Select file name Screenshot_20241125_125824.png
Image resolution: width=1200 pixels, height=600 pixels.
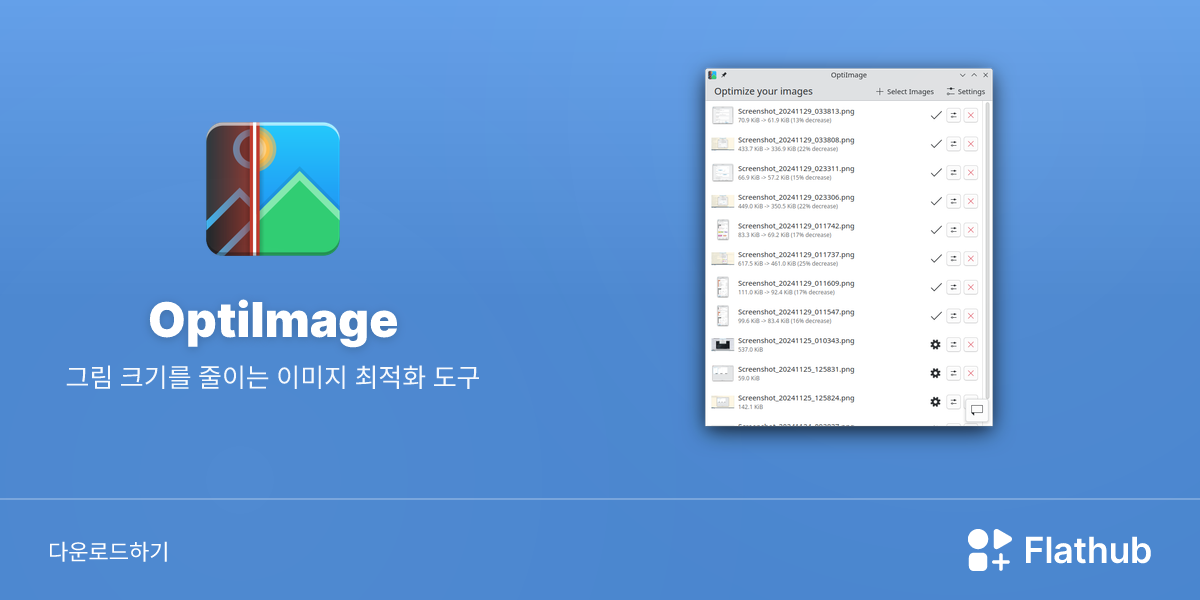(796, 397)
